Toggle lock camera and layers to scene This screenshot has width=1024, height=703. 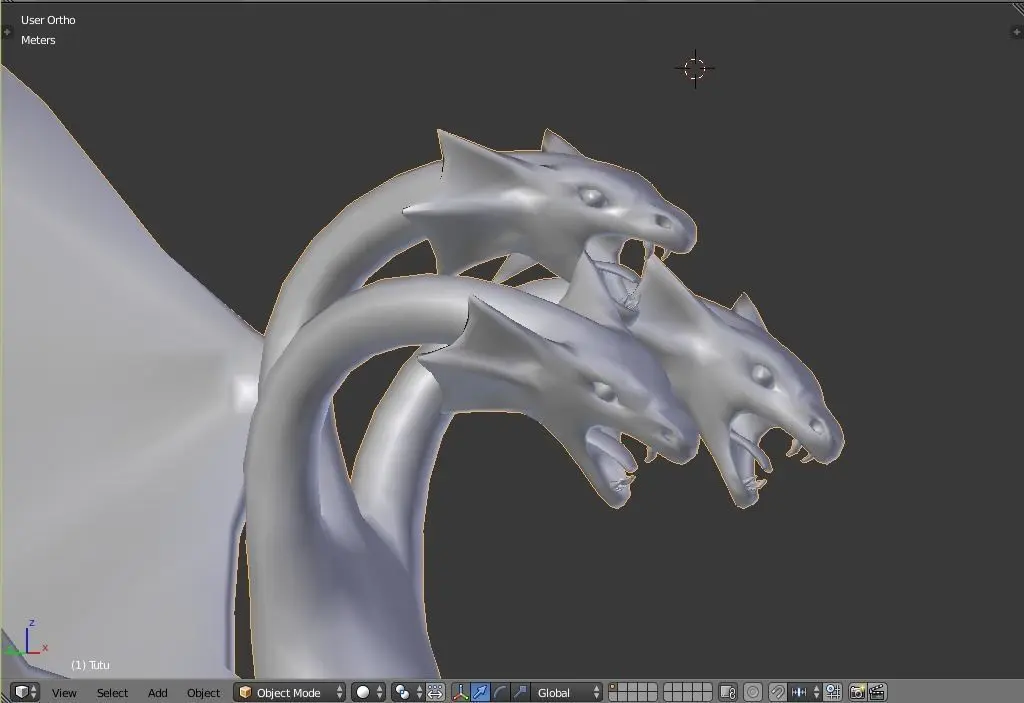pos(728,693)
